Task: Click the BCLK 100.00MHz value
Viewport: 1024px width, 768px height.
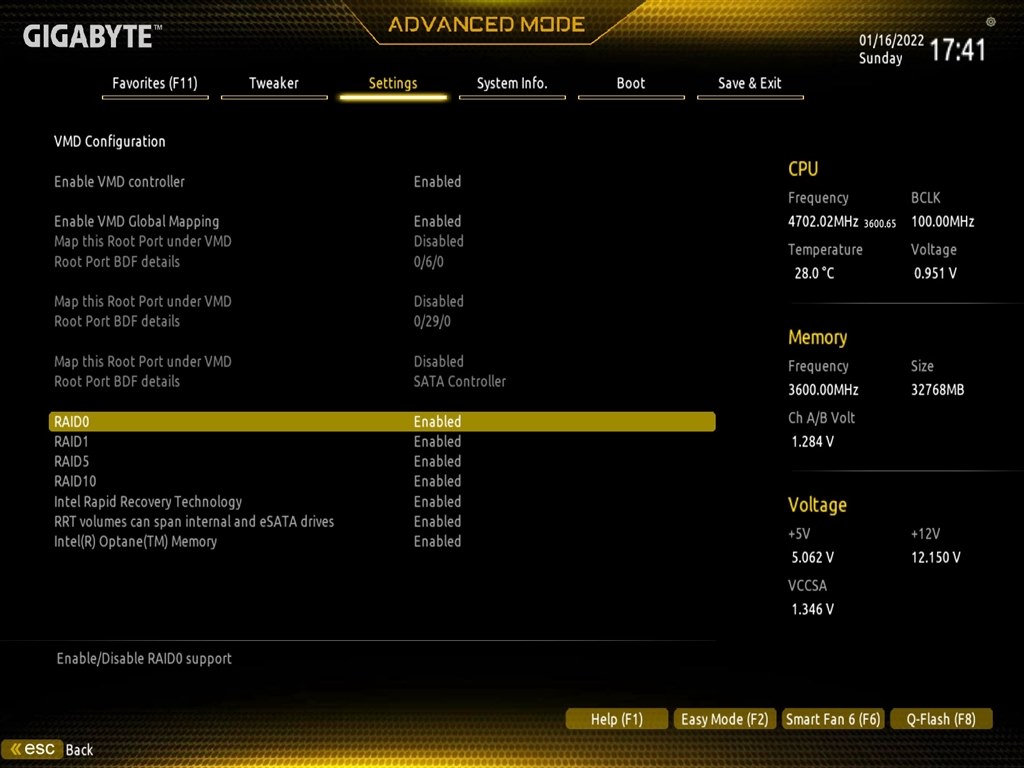Action: tap(942, 221)
